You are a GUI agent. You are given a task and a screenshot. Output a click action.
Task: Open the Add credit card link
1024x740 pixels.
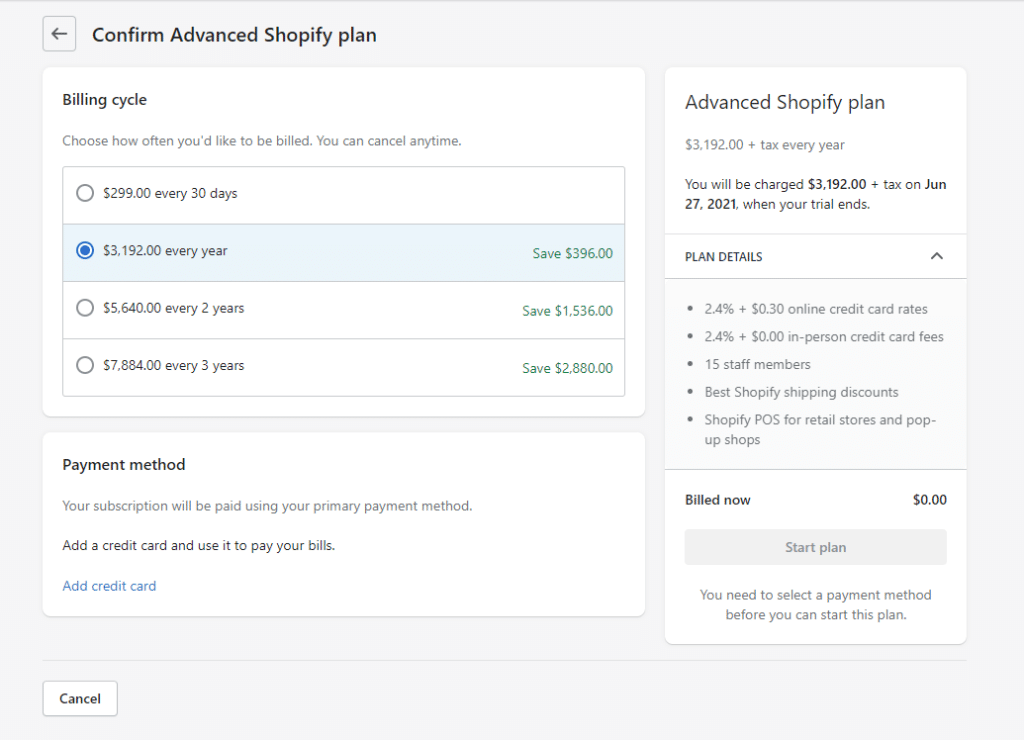tap(109, 586)
